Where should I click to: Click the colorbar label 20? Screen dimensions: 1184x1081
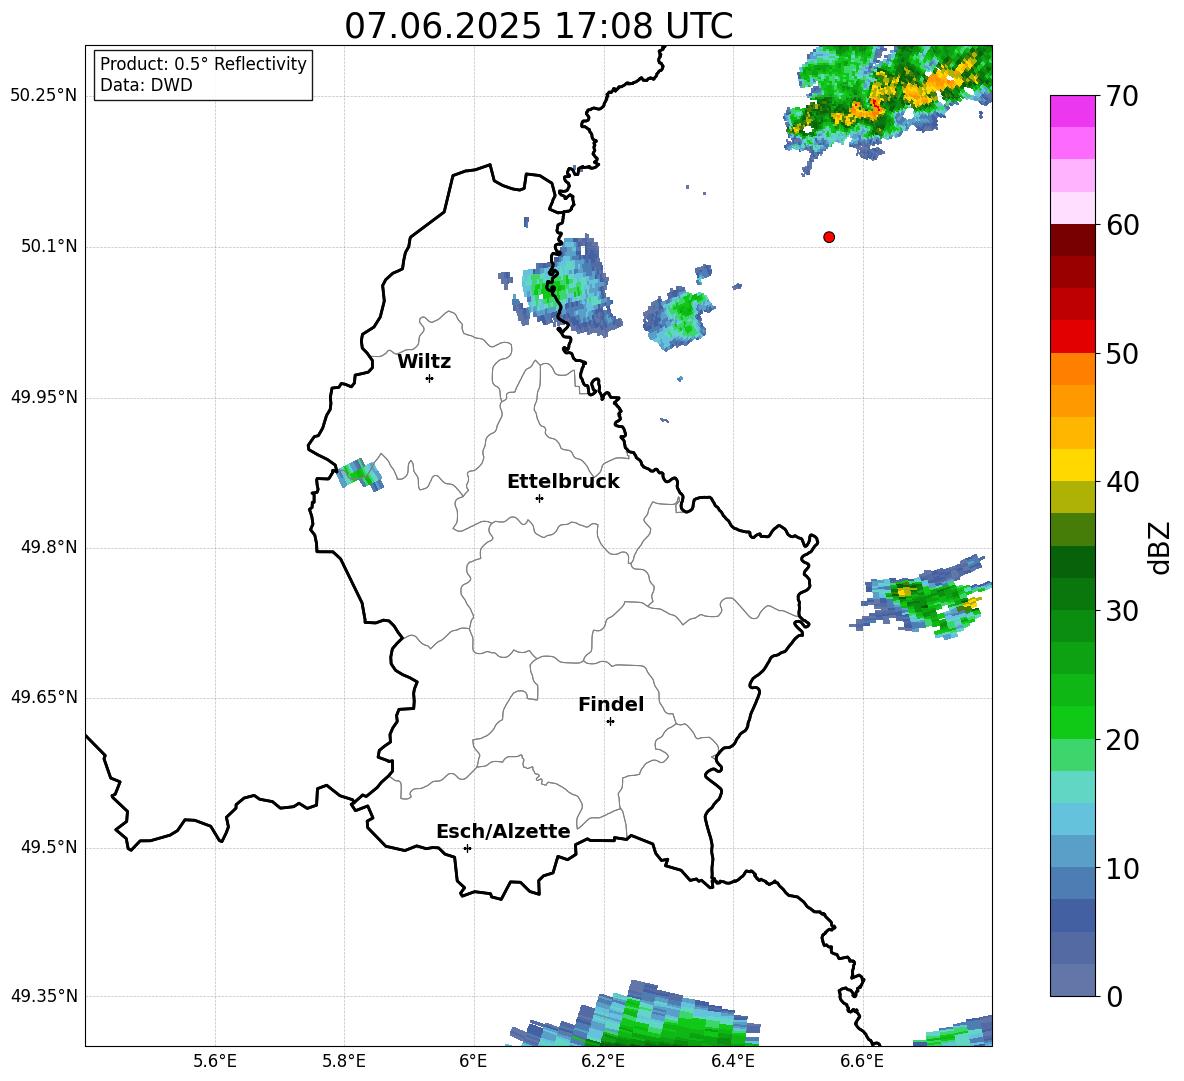pyautogui.click(x=1122, y=740)
